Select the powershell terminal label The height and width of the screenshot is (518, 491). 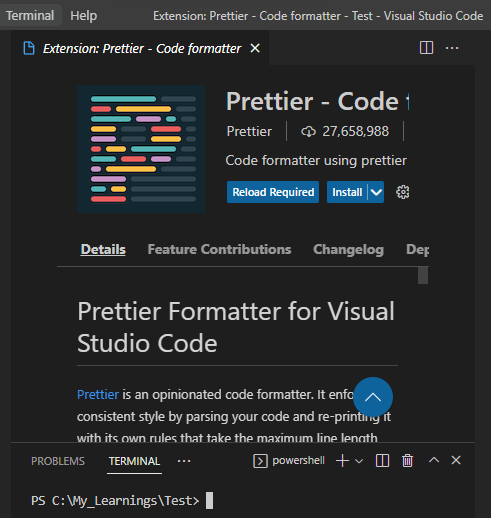tap(298, 460)
